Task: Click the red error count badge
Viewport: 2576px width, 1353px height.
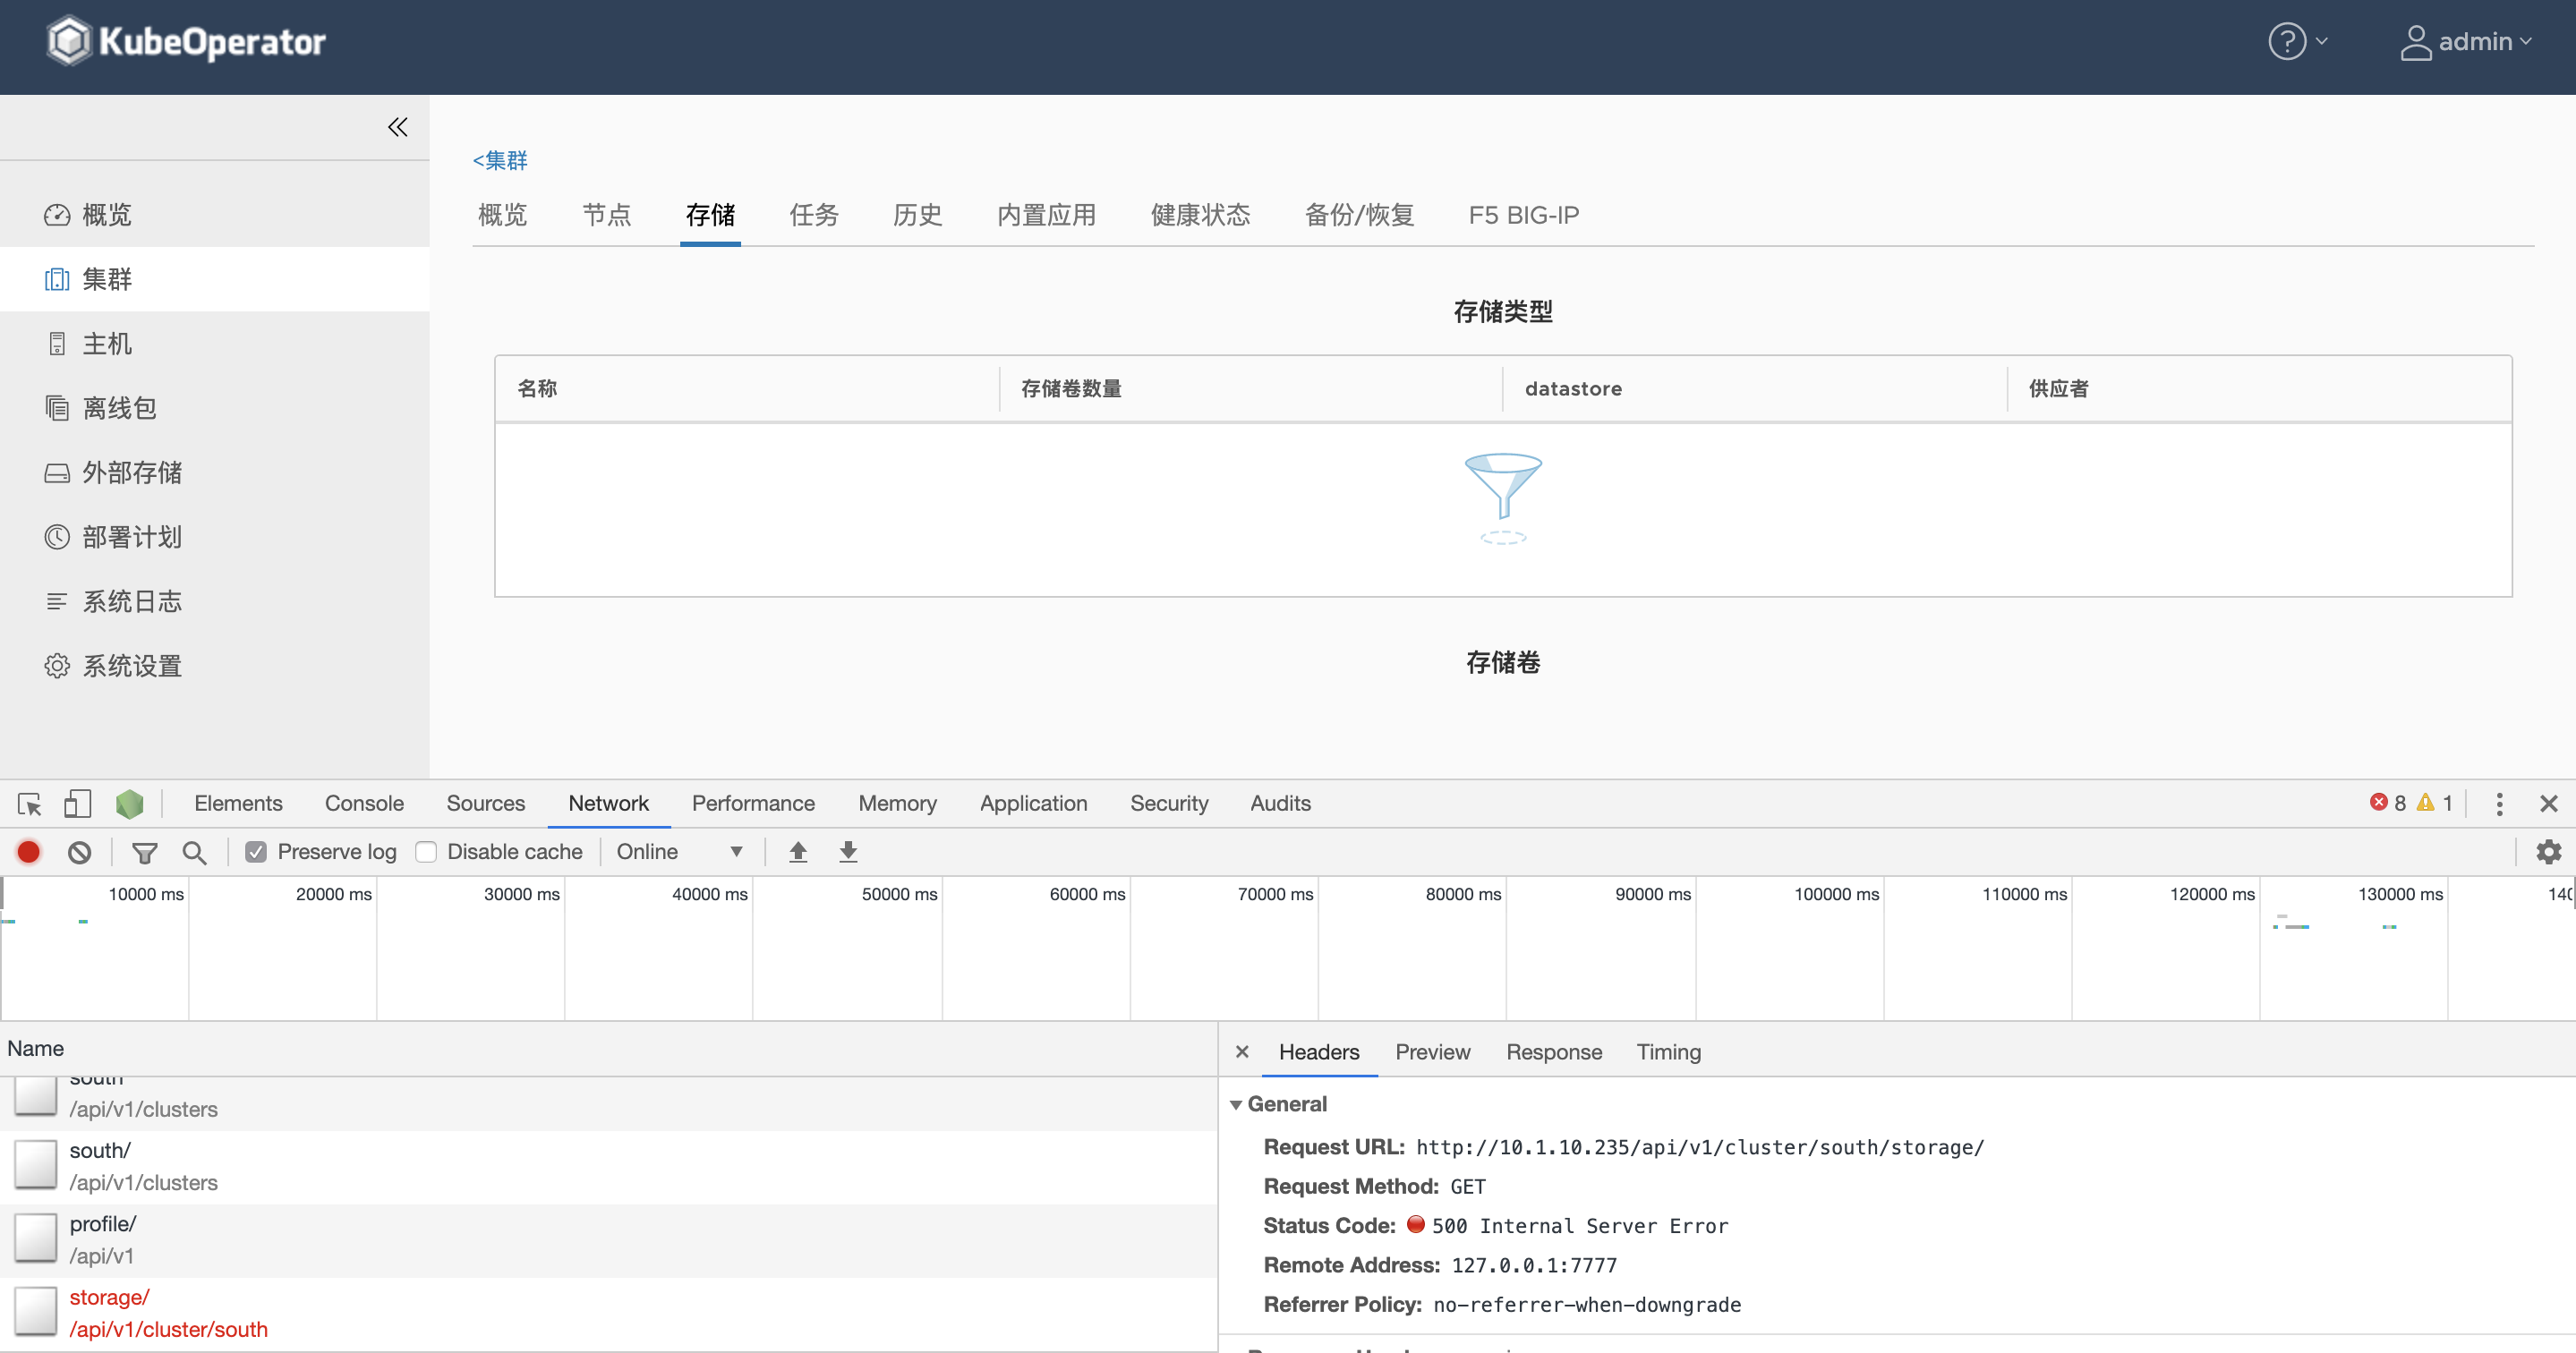Action: point(2387,803)
